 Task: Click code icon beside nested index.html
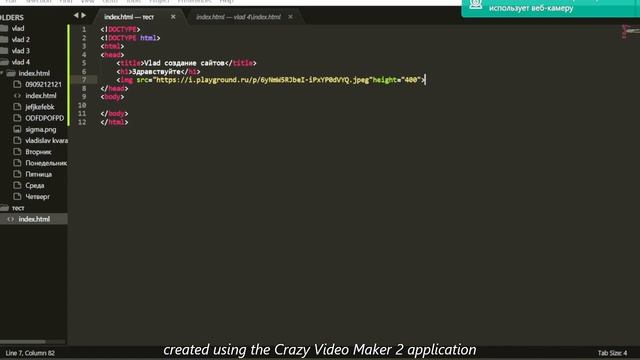[17, 96]
